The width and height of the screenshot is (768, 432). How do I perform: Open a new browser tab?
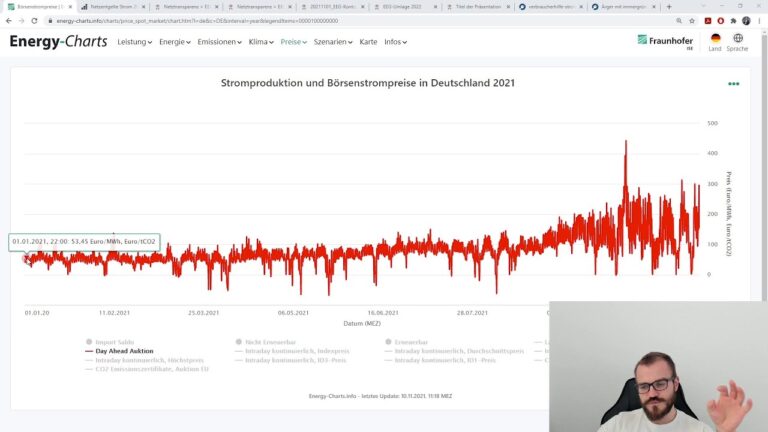point(669,7)
